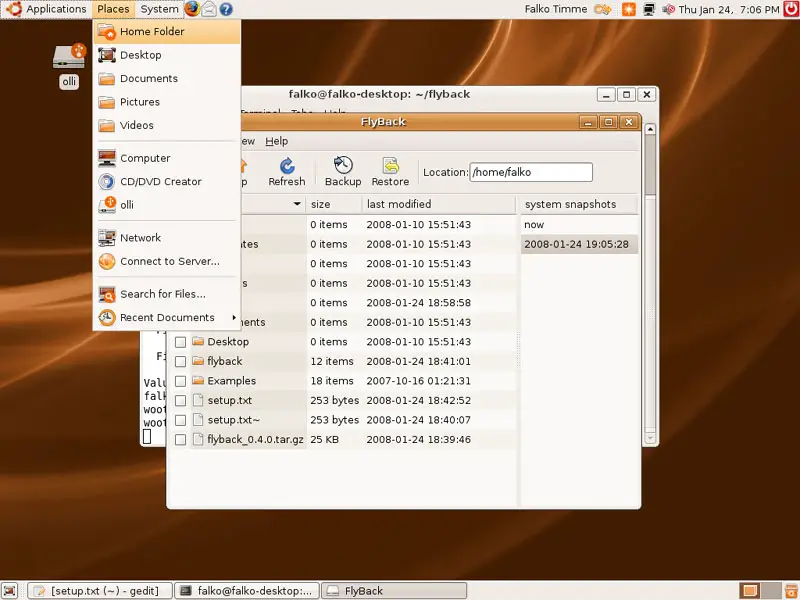Open the mail client panel icon
This screenshot has height=600, width=800.
point(209,9)
